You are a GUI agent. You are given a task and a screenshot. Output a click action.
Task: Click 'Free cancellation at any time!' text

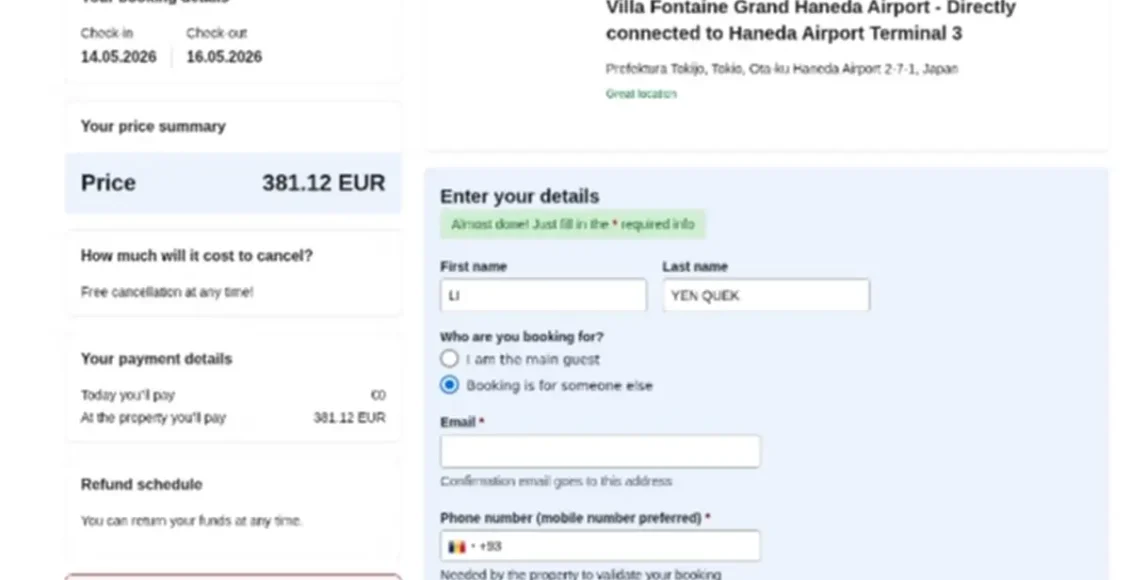tap(166, 292)
